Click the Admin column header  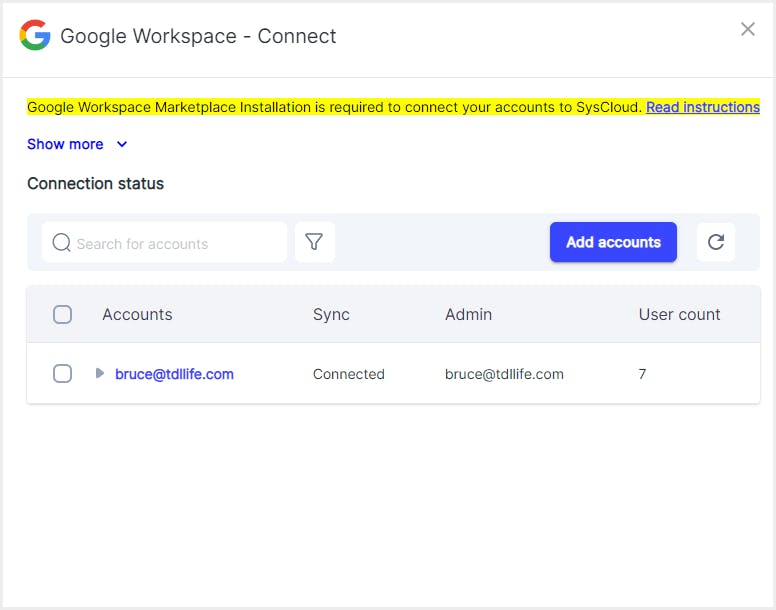[468, 315]
